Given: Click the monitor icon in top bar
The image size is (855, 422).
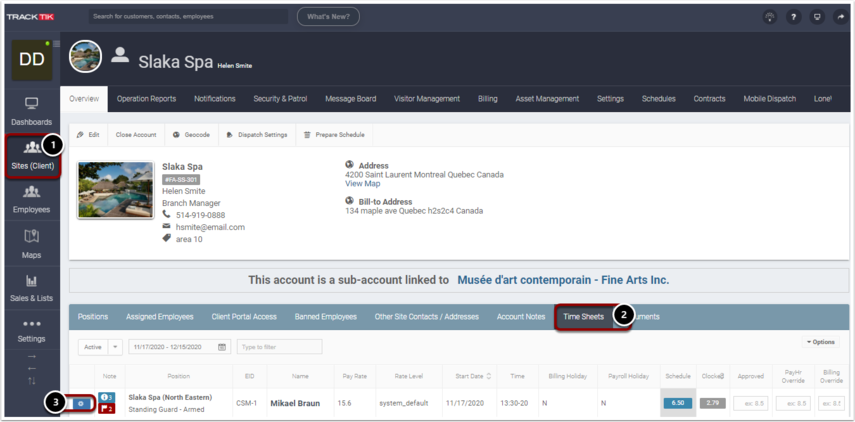Looking at the screenshot, I should click(x=817, y=17).
